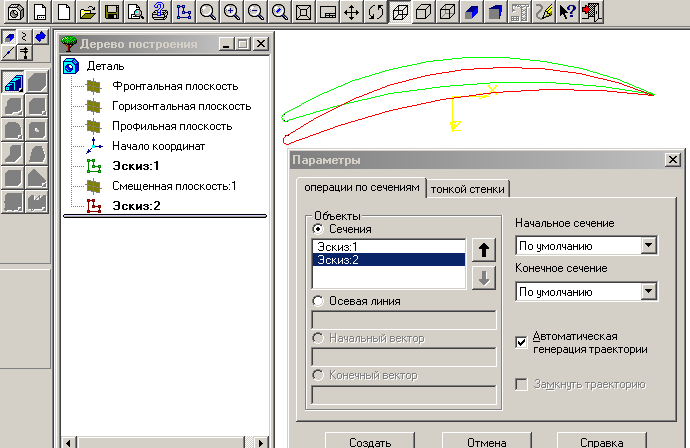
Task: Toggle Автоматическая генерация траектории checkbox
Action: point(521,342)
